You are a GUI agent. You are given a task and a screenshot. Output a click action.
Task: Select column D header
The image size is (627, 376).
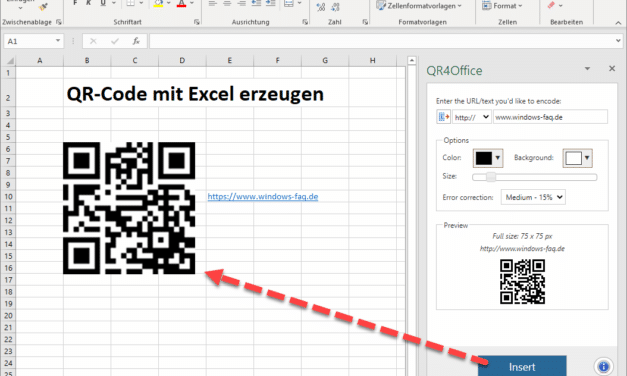click(x=182, y=60)
